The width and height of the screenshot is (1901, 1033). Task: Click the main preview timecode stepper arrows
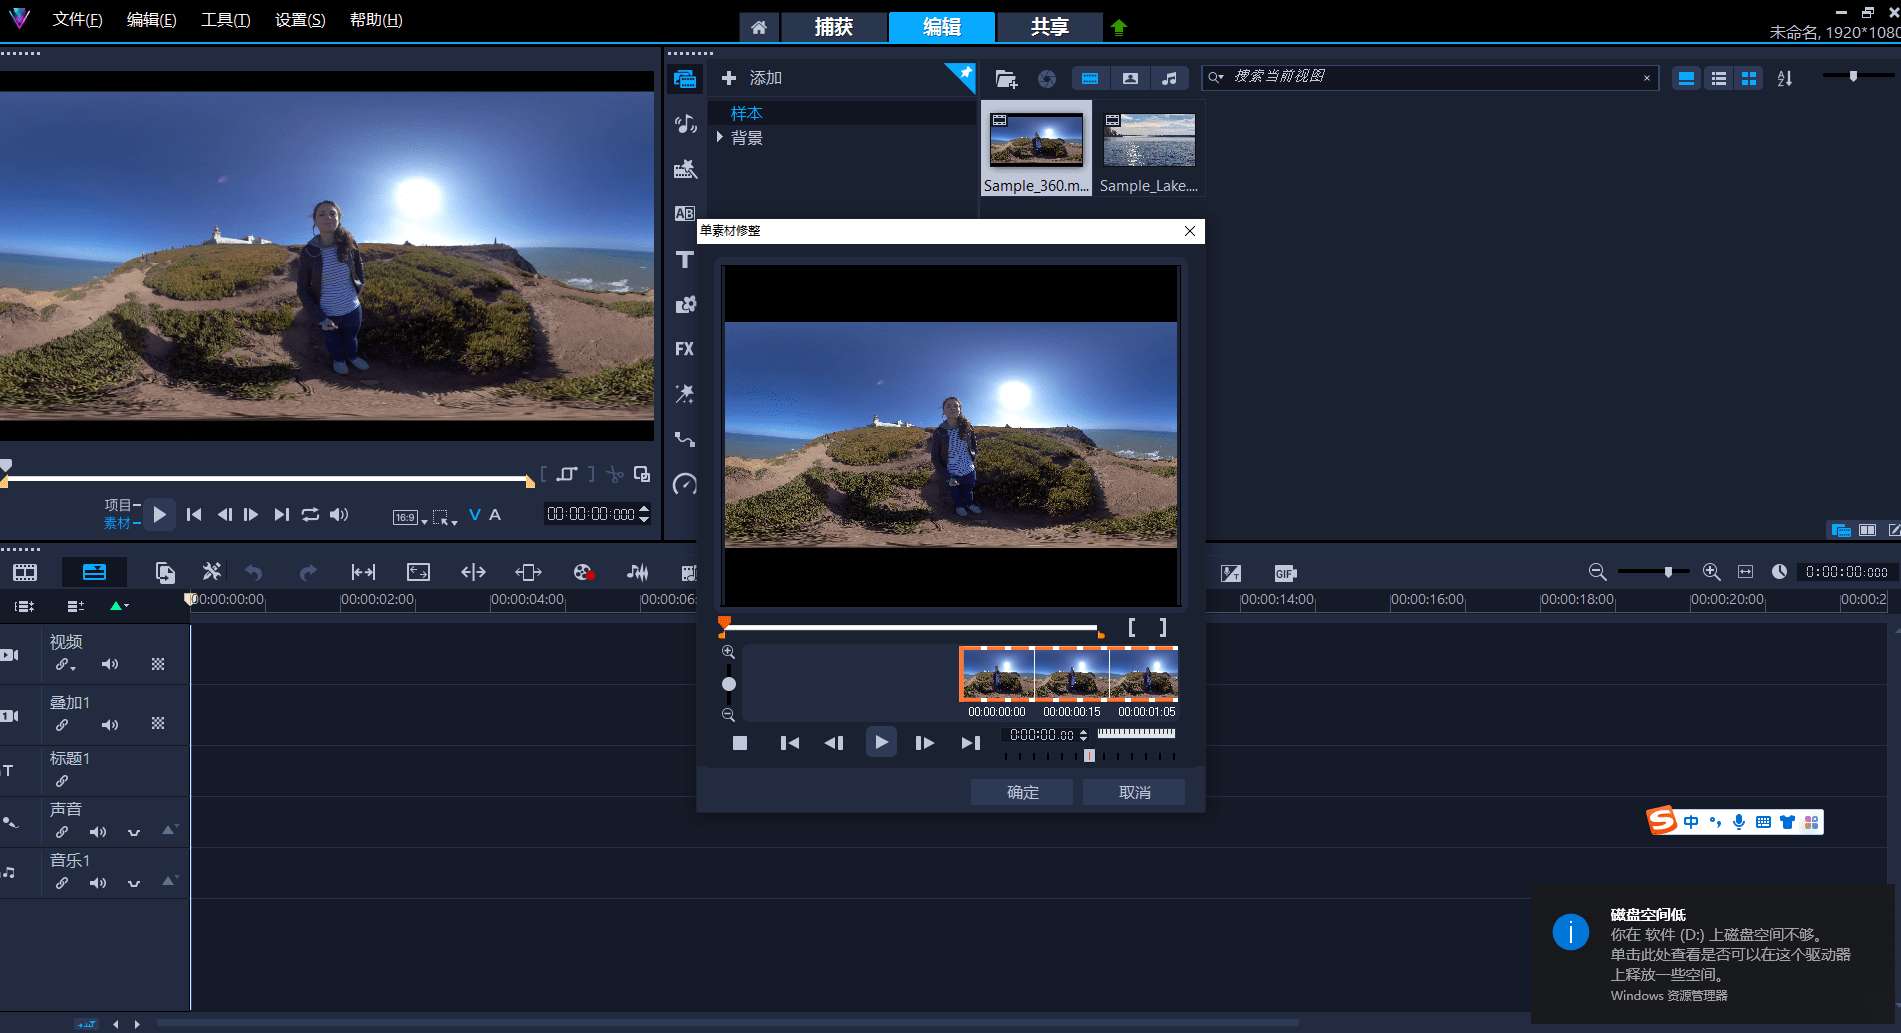click(644, 514)
